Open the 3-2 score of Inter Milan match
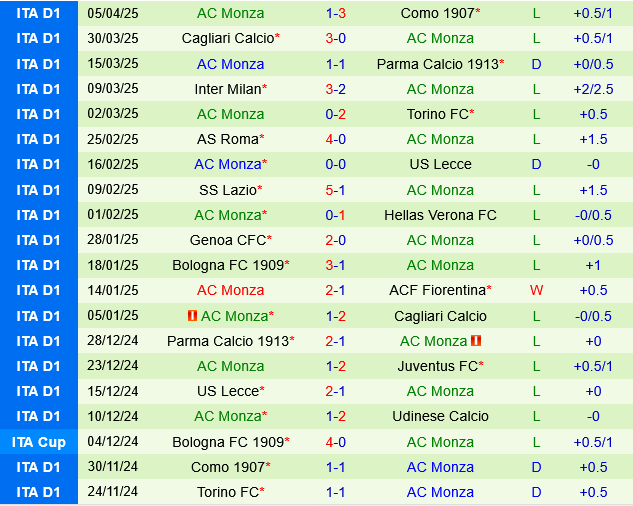Screen dimensions: 633x506 pos(335,89)
